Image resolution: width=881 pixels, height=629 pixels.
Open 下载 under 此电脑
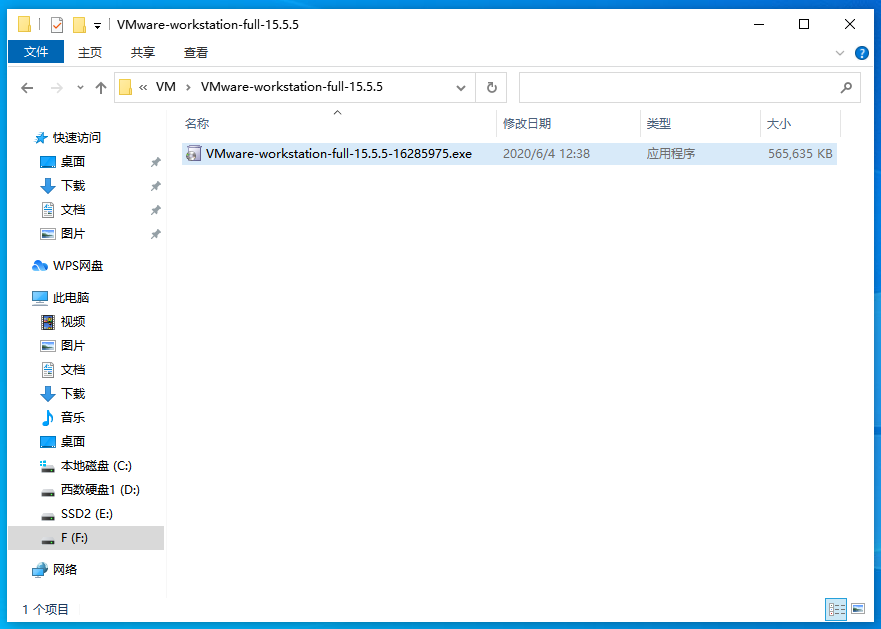pyautogui.click(x=72, y=393)
